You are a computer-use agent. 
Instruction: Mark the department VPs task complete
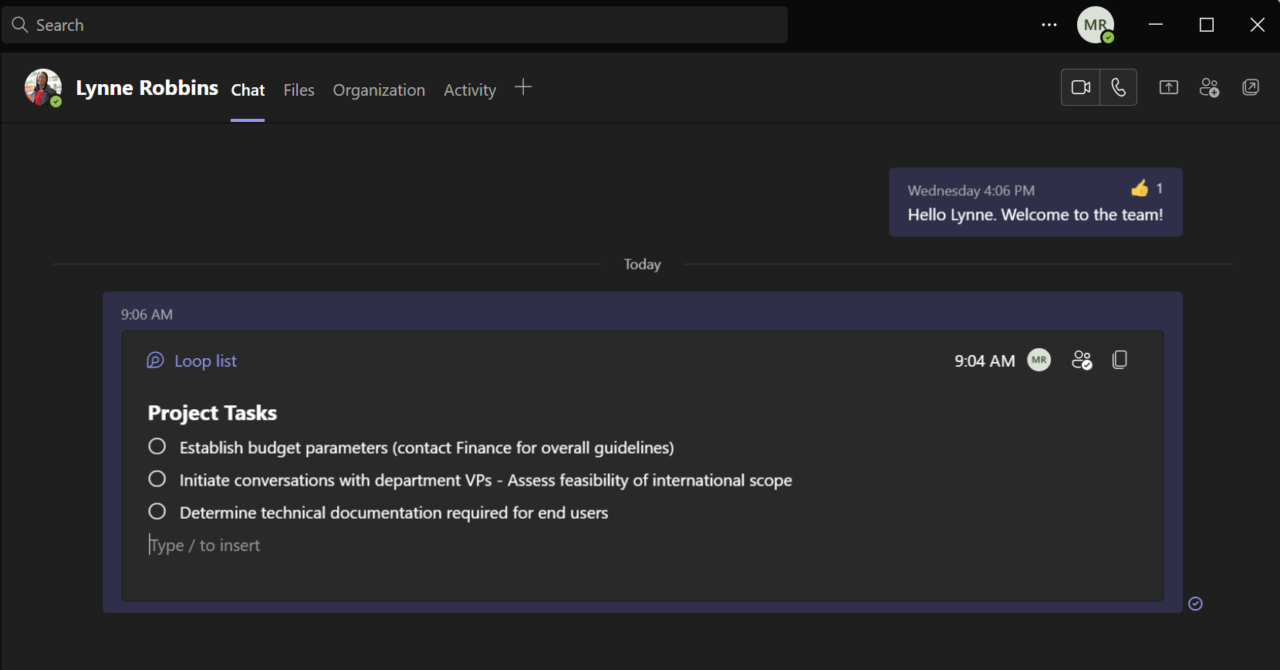point(156,479)
